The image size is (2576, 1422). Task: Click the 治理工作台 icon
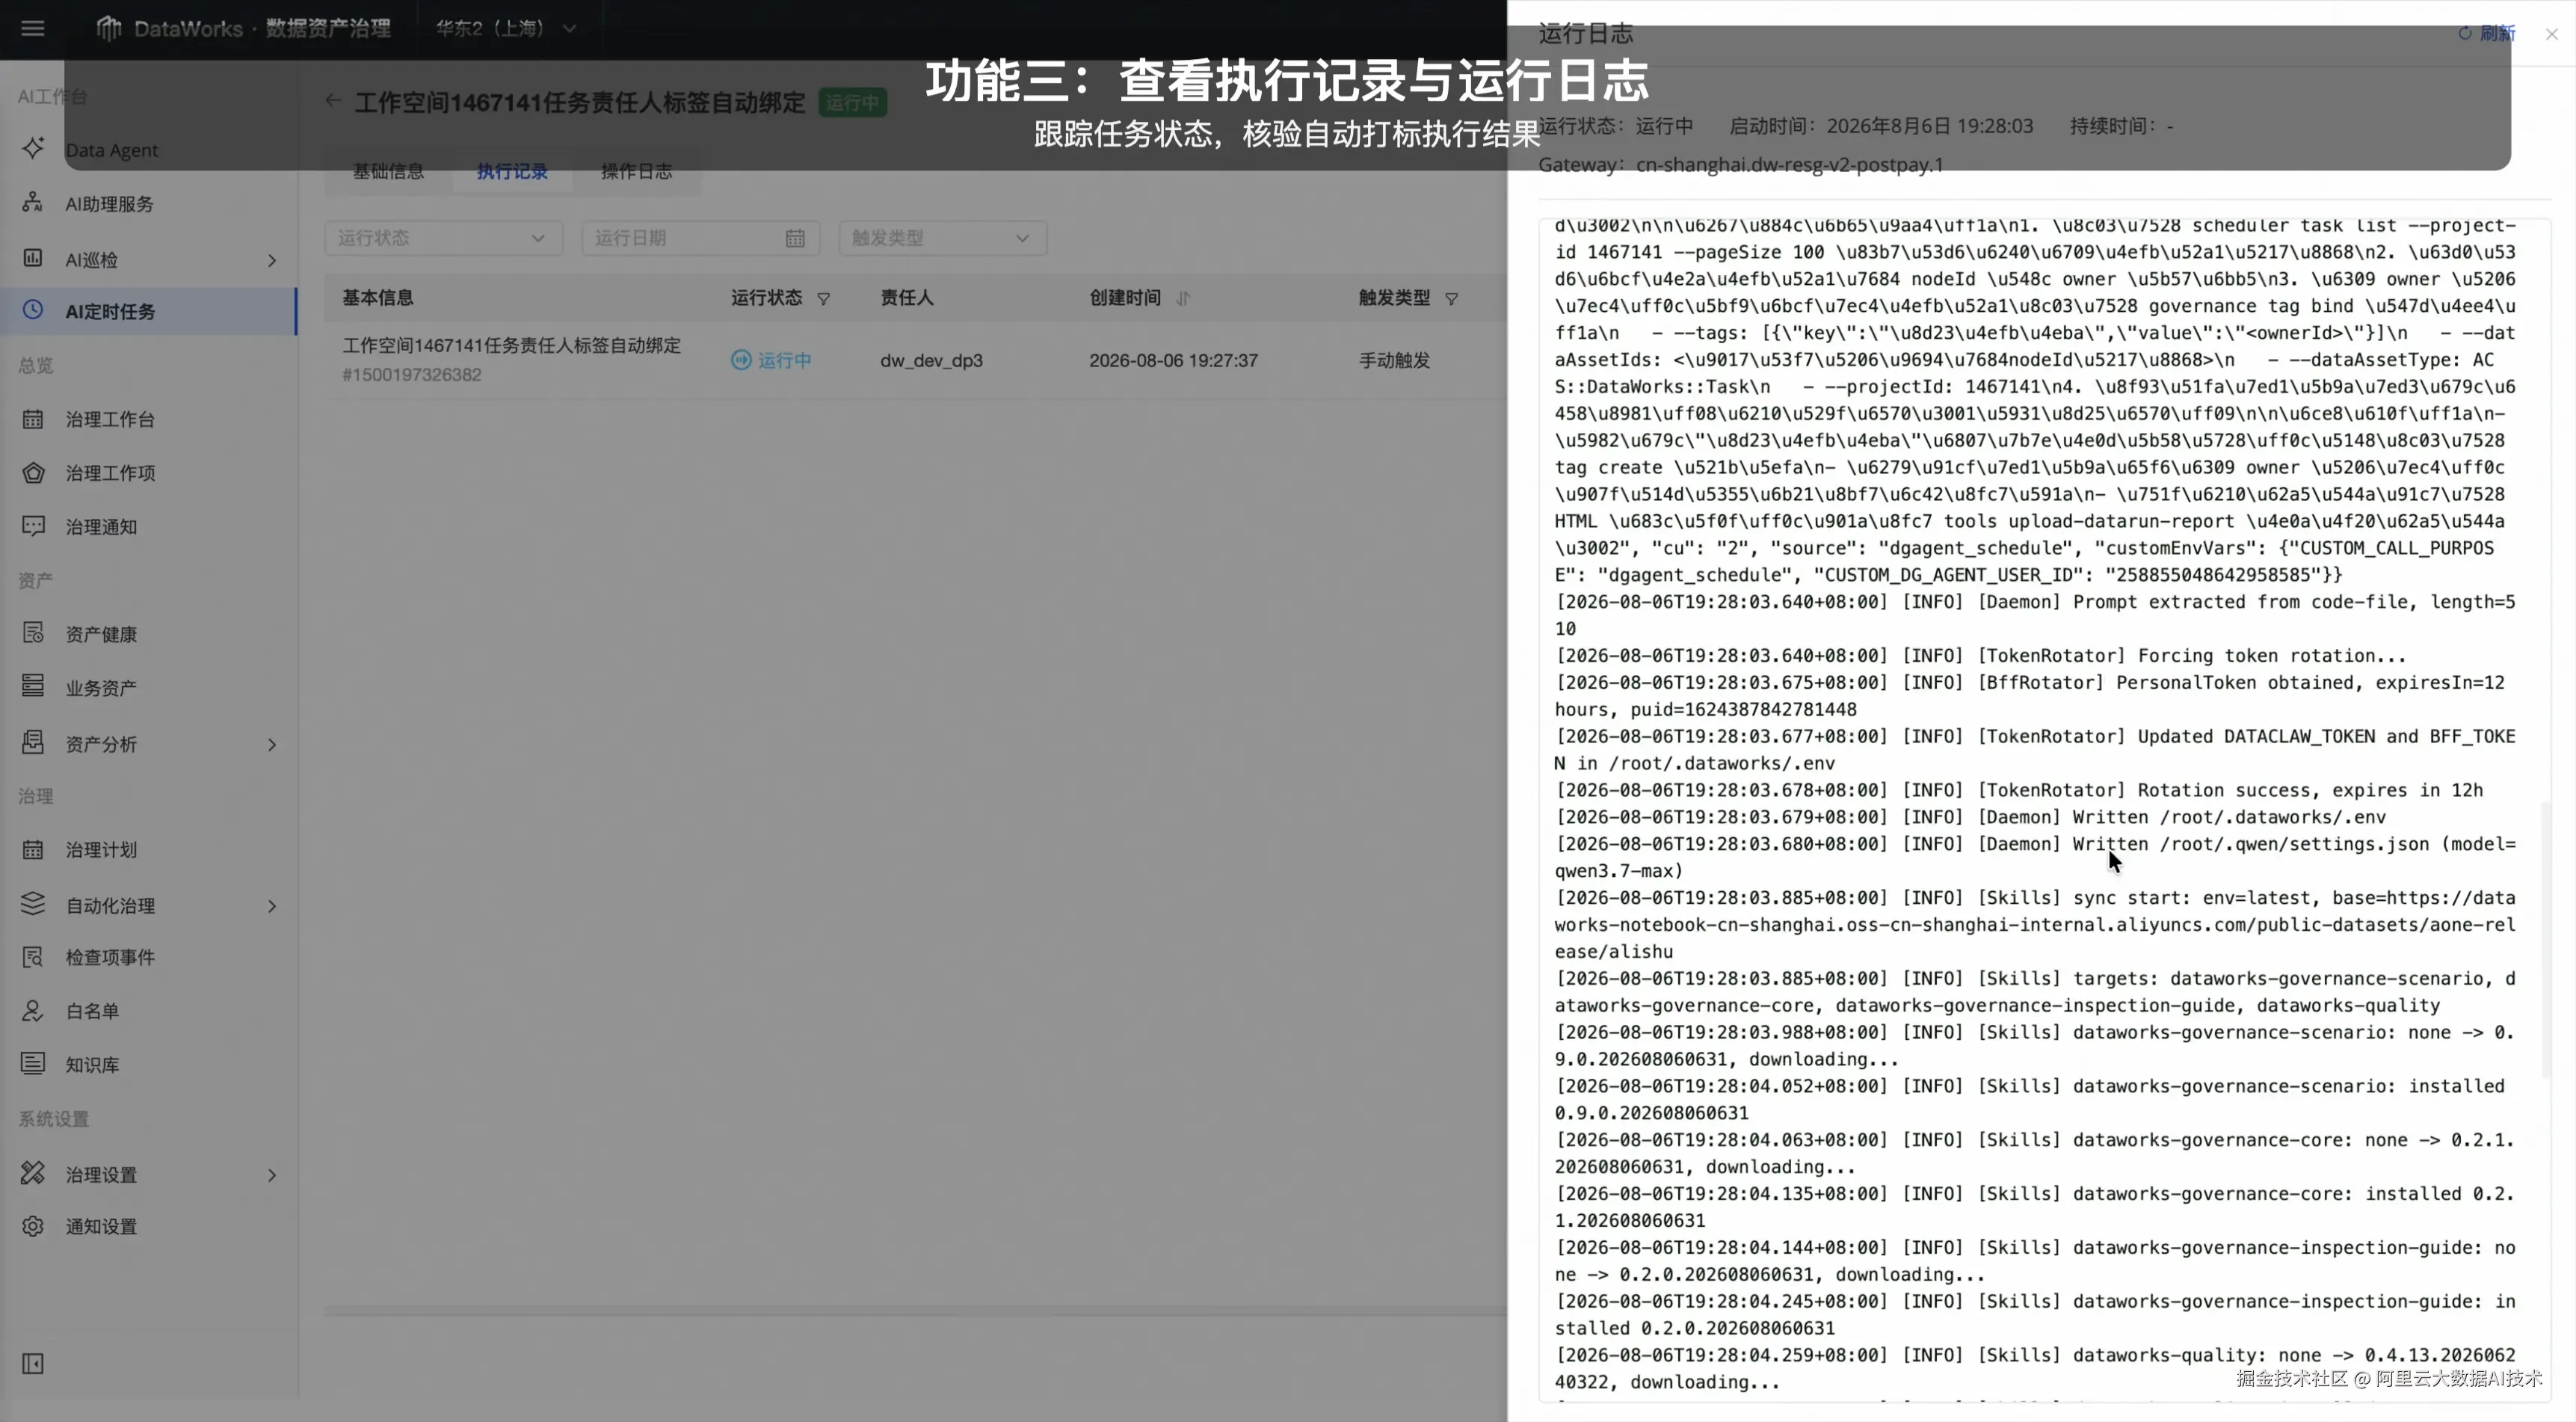tap(33, 419)
